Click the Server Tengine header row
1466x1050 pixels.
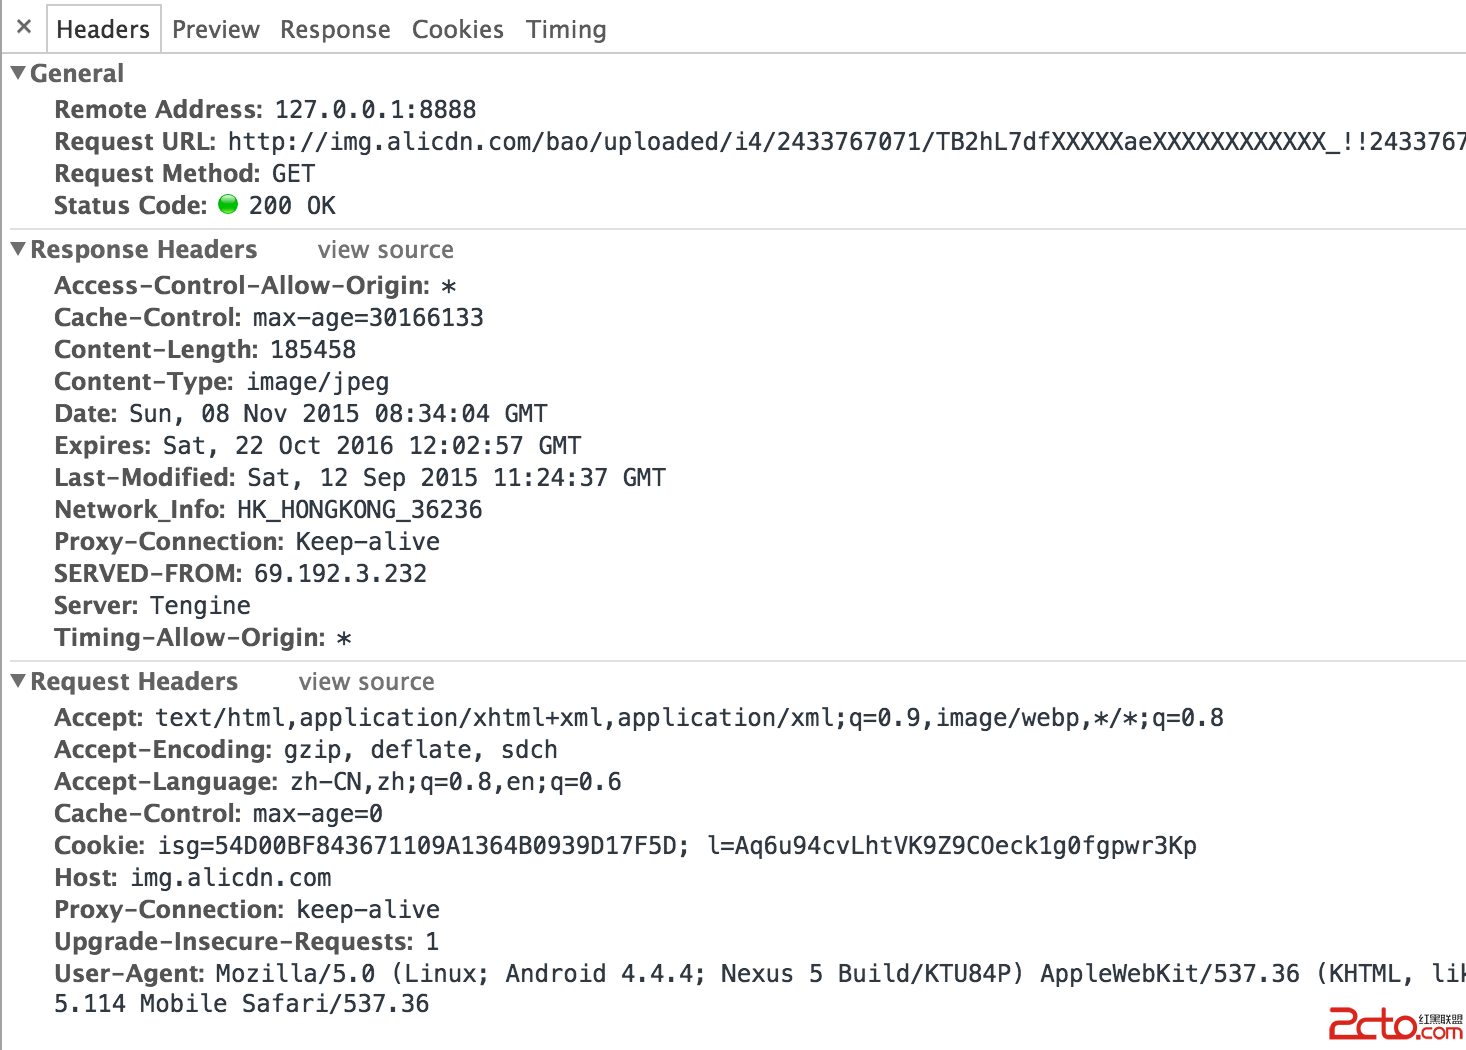[152, 606]
